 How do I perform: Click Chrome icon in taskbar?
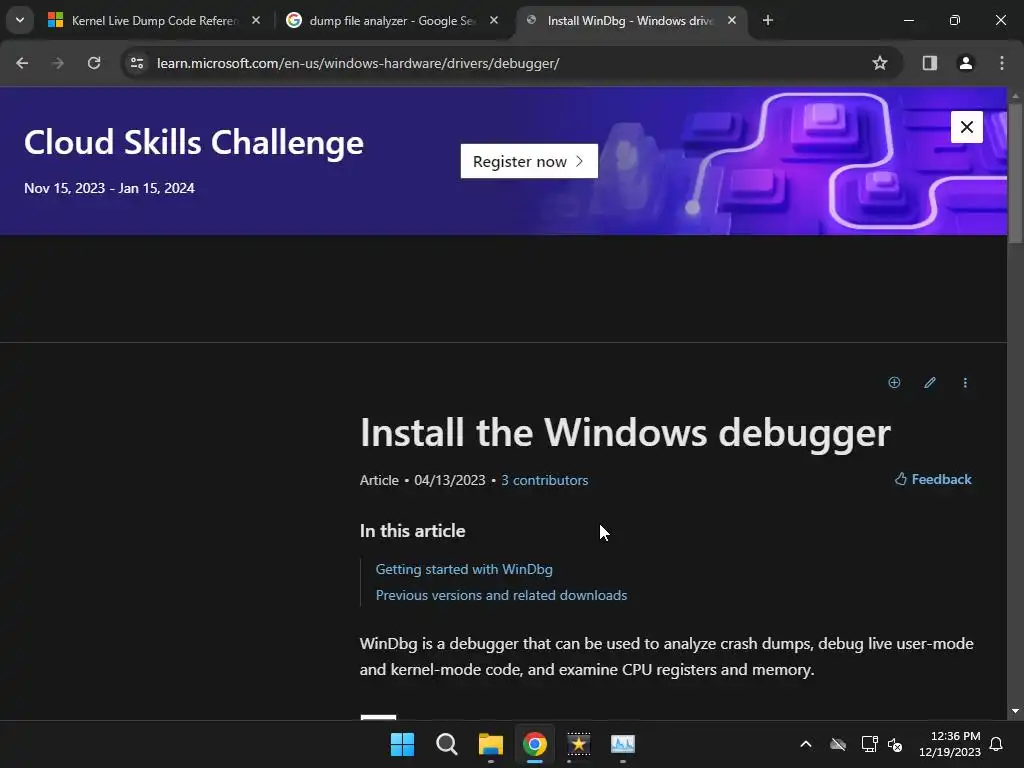click(x=535, y=744)
